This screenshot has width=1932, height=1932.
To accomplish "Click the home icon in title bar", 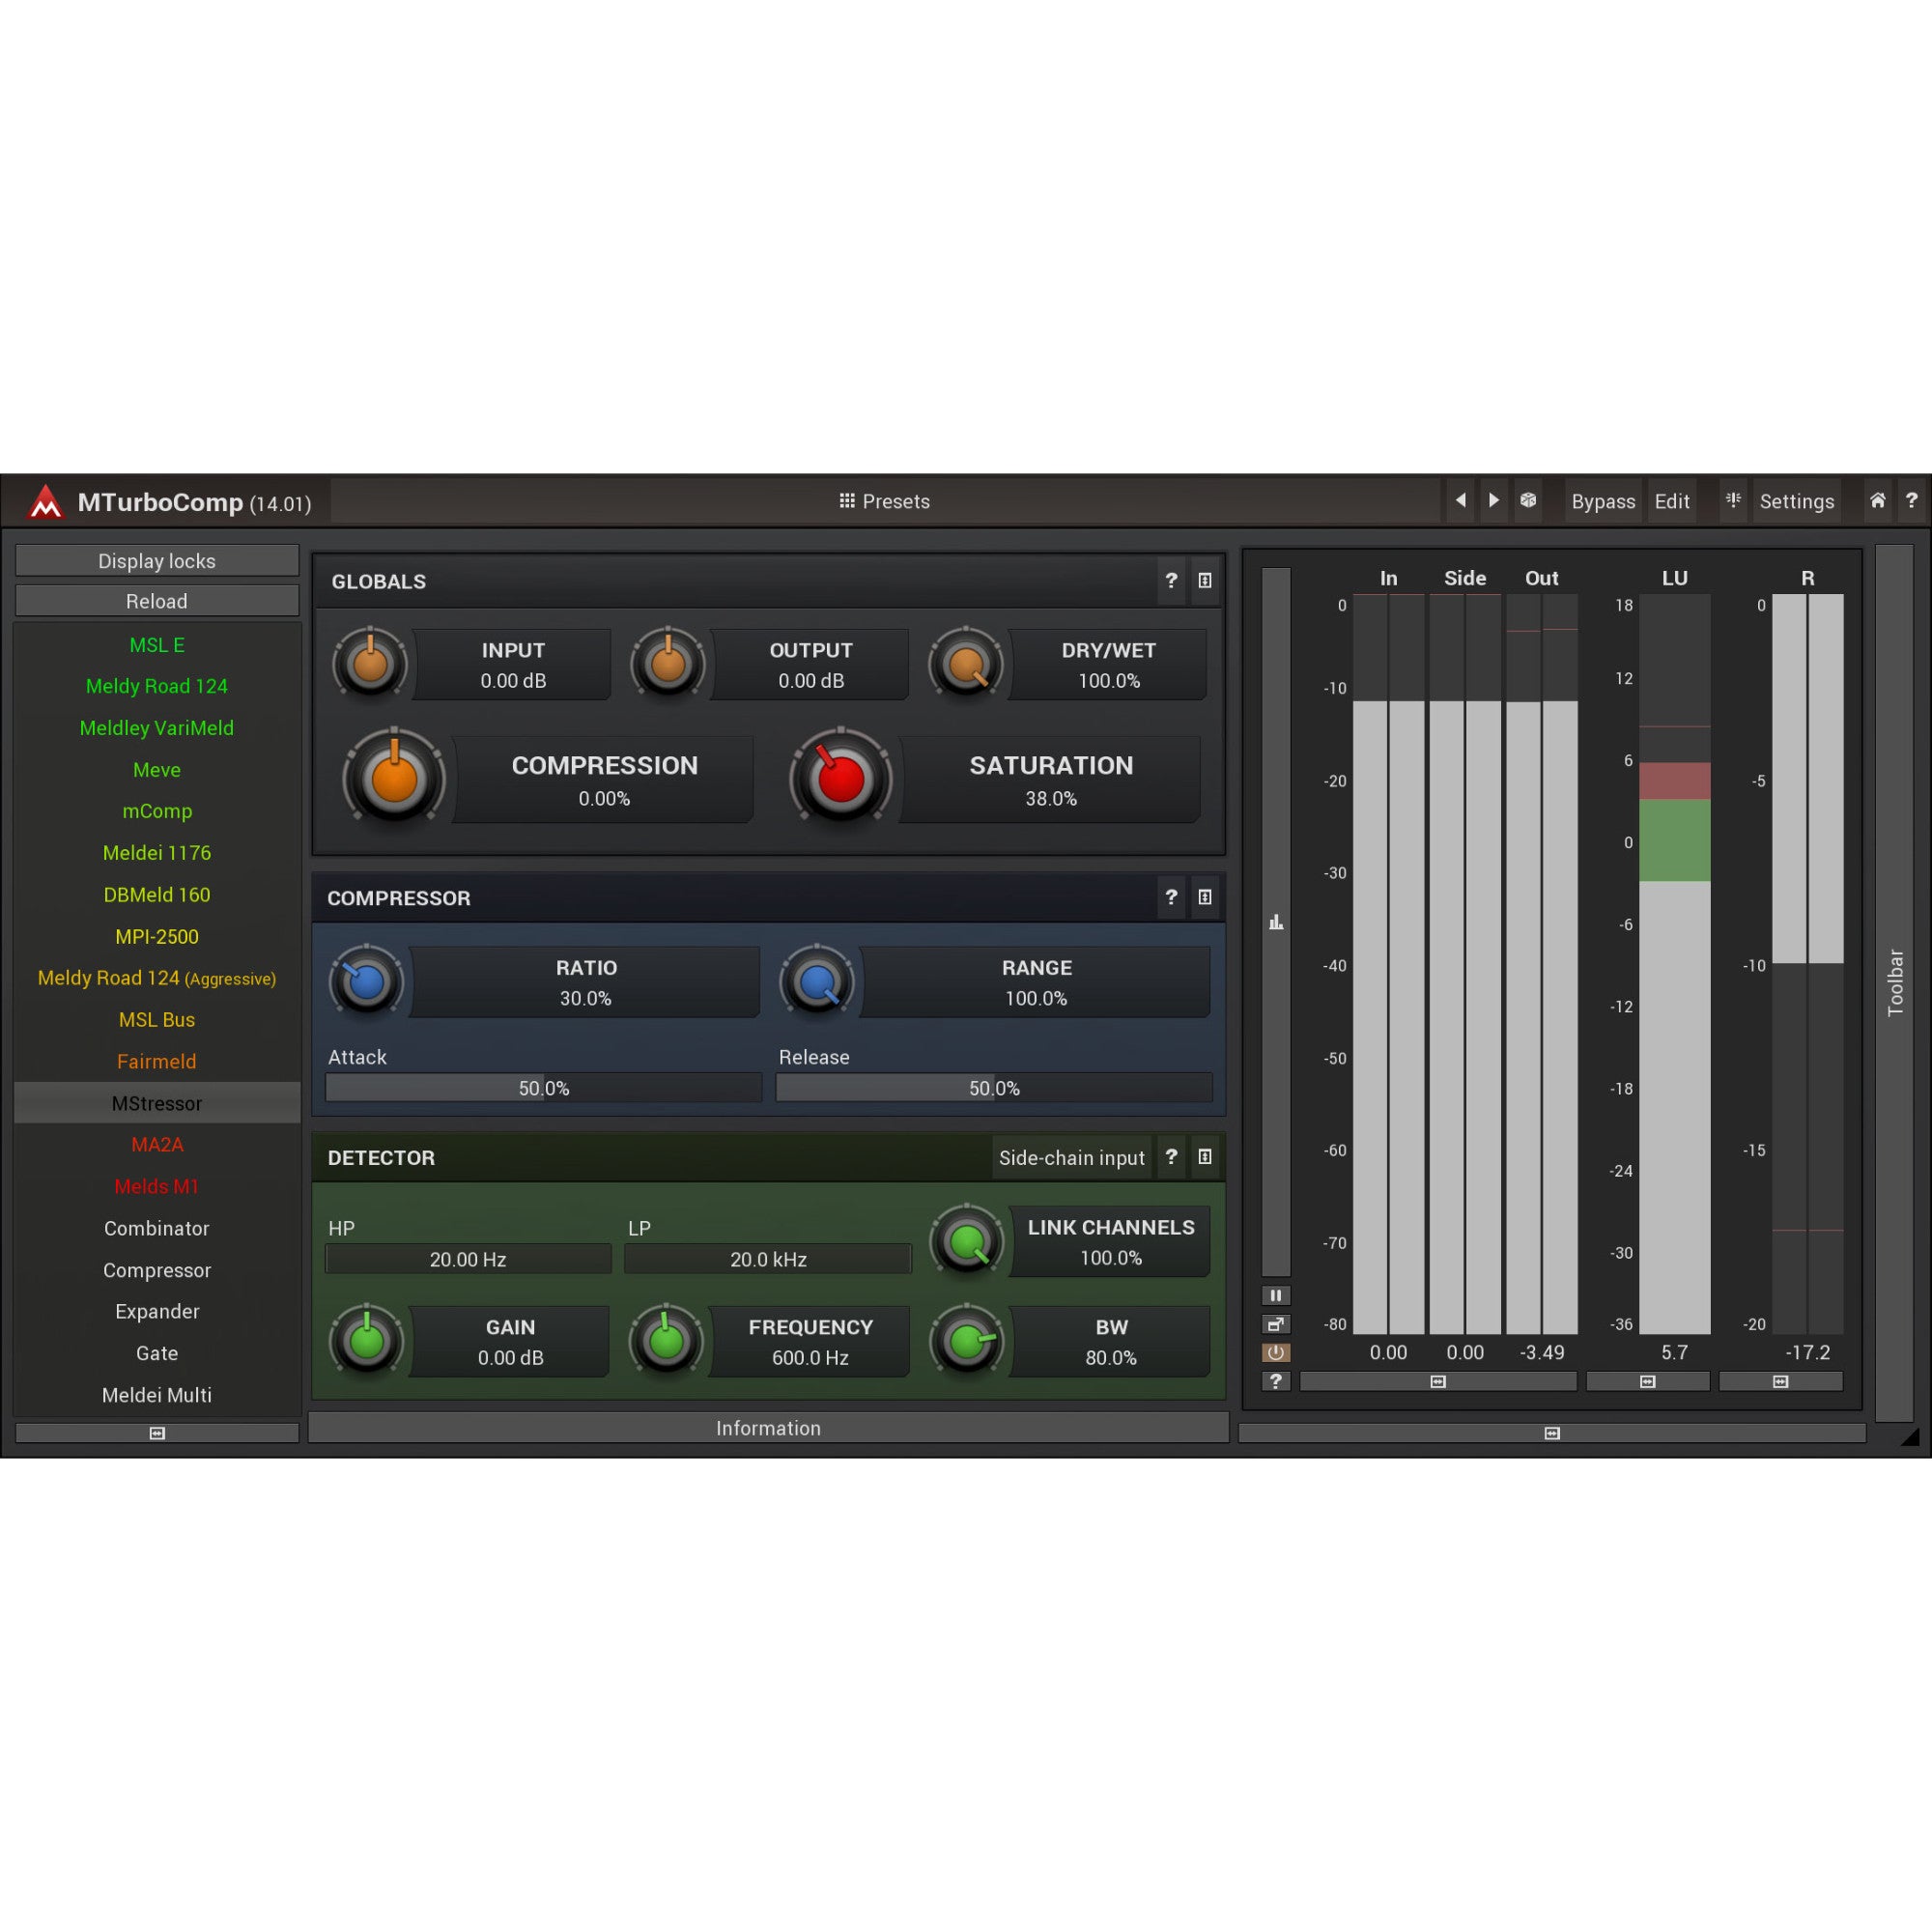I will click(1878, 501).
